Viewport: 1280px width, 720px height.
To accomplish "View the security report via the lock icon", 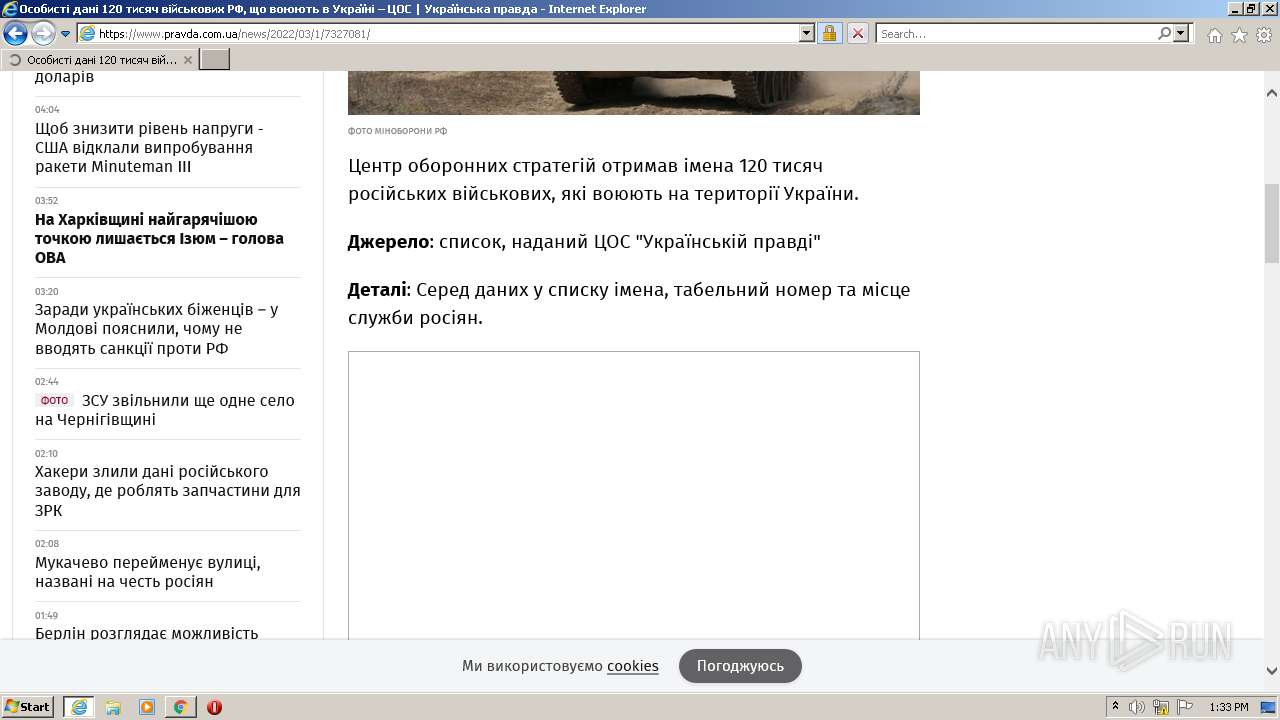I will pos(829,33).
